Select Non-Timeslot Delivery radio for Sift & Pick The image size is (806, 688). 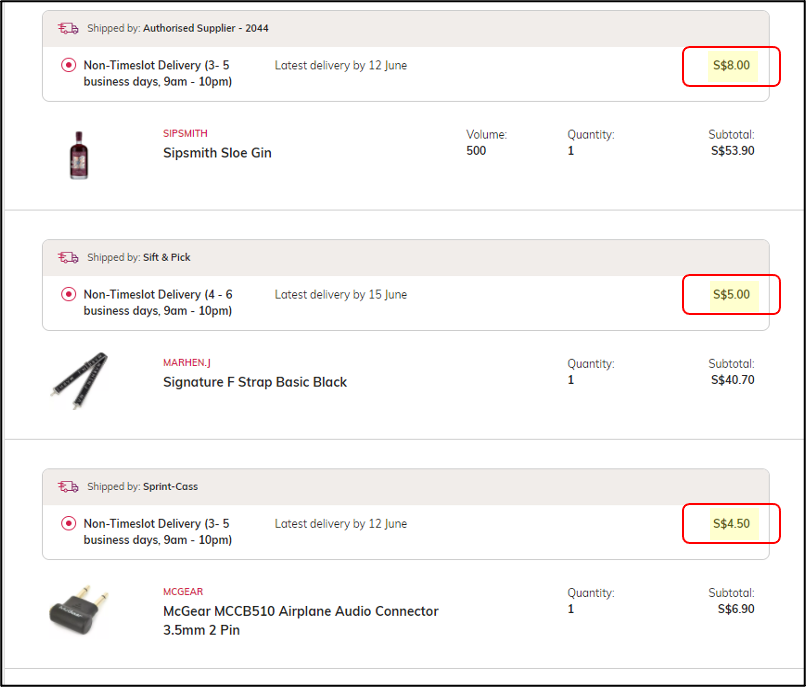coord(68,294)
